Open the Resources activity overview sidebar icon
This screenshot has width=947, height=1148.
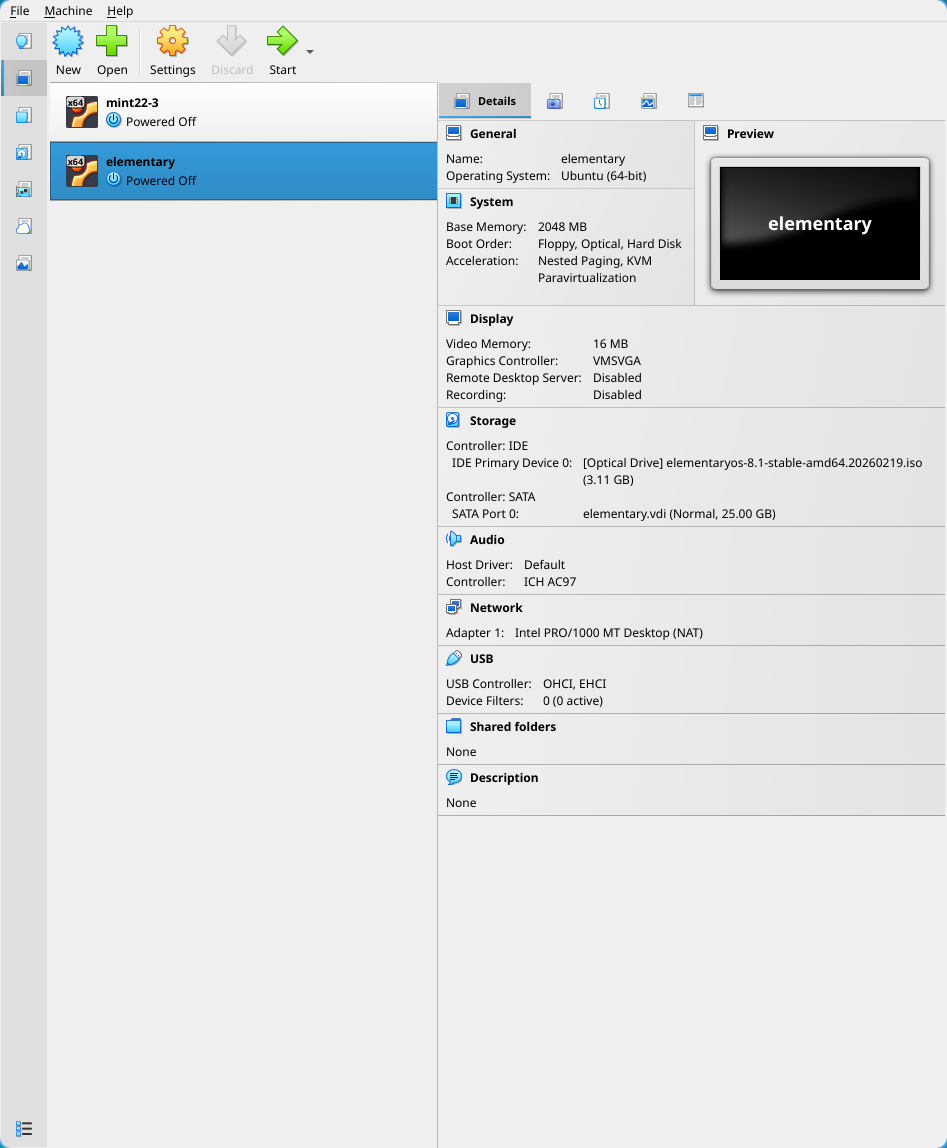click(23, 264)
